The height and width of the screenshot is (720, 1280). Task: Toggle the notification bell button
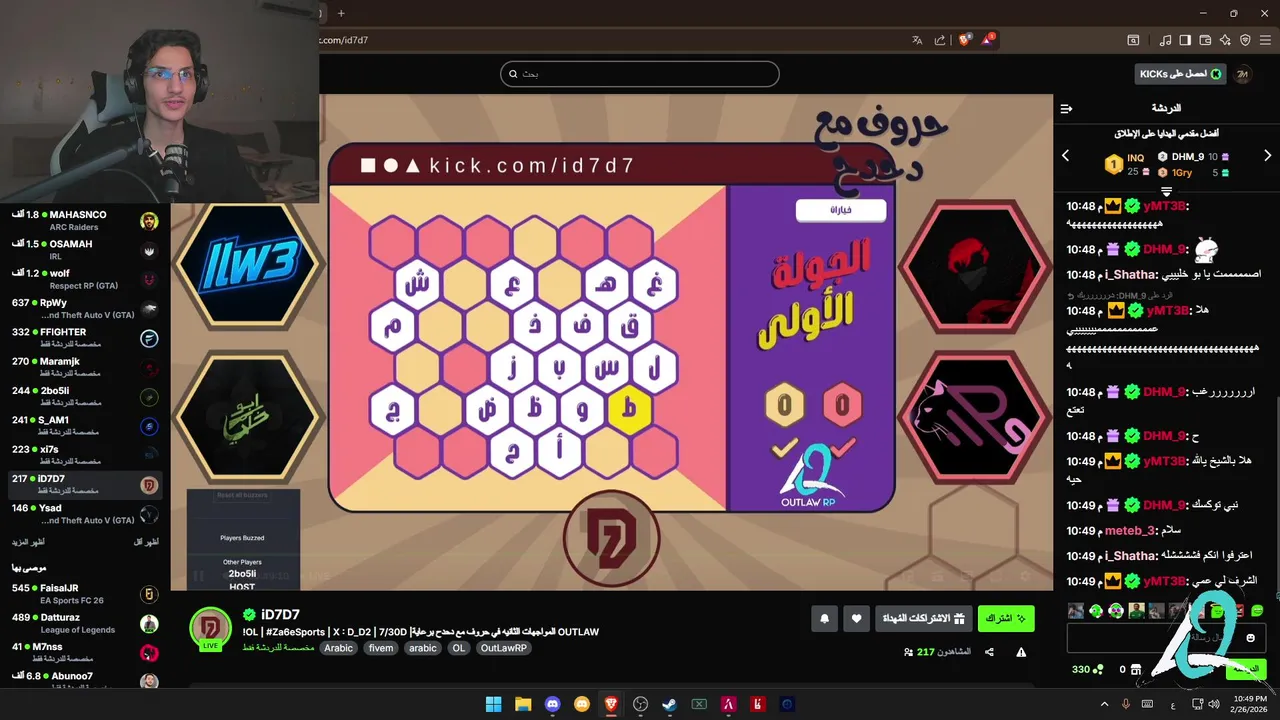coord(824,619)
